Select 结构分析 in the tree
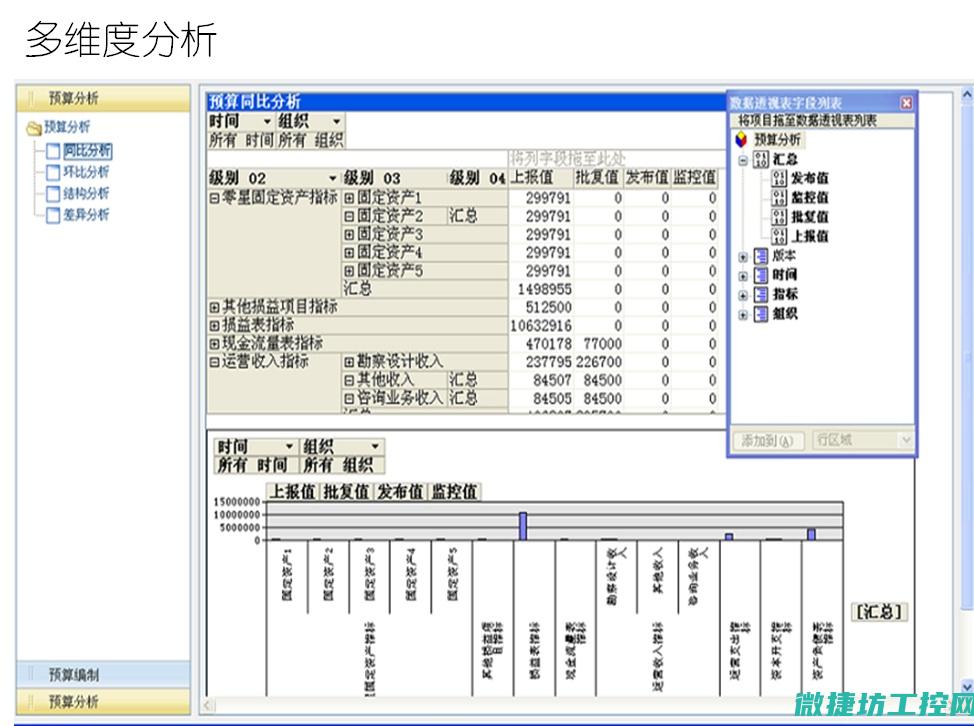This screenshot has width=974, height=726. point(86,194)
